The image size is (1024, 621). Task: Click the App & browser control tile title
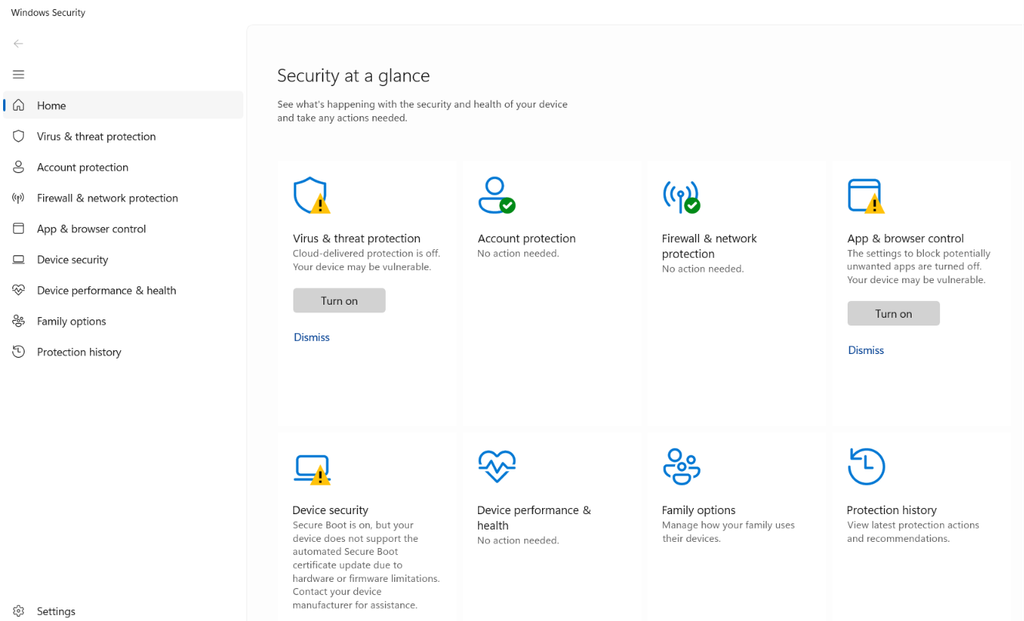point(905,238)
